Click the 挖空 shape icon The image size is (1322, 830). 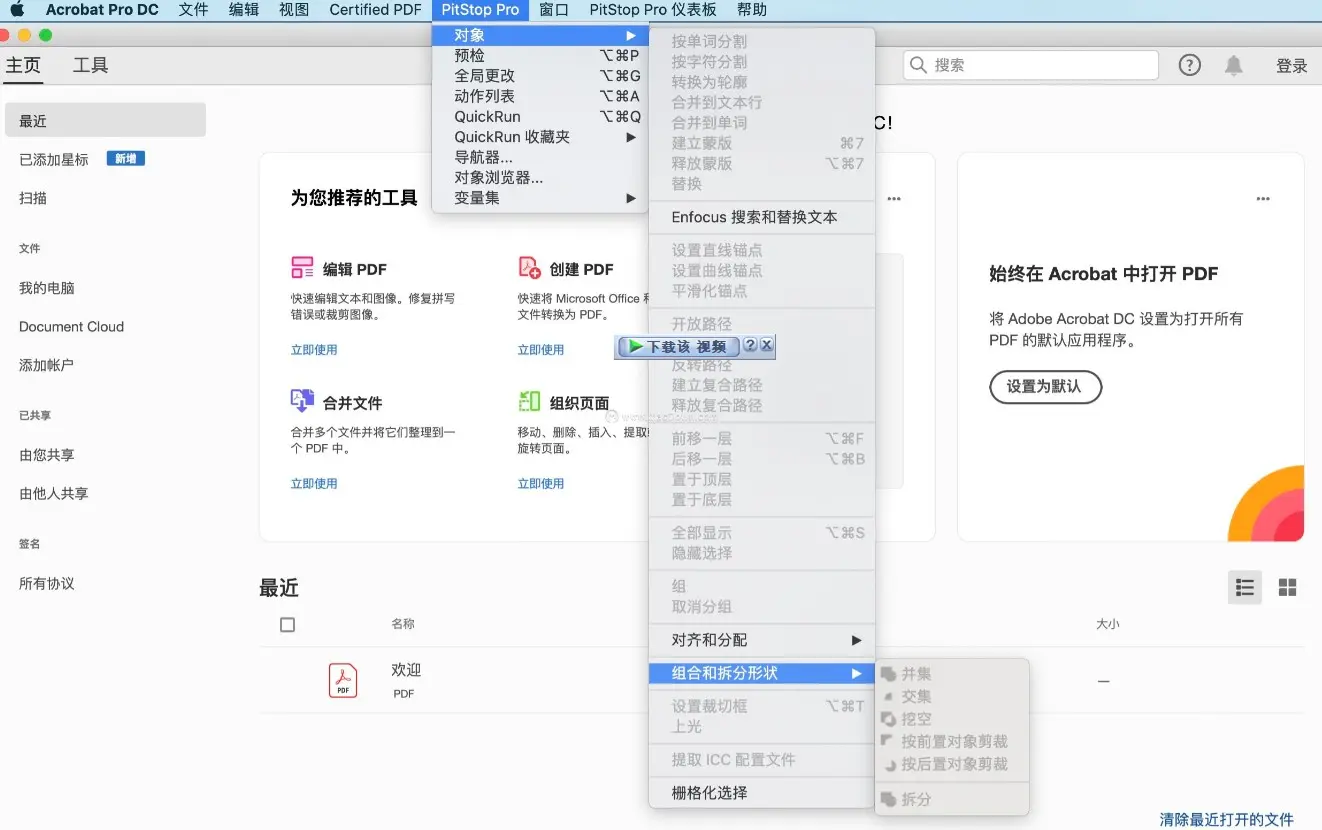click(x=888, y=719)
